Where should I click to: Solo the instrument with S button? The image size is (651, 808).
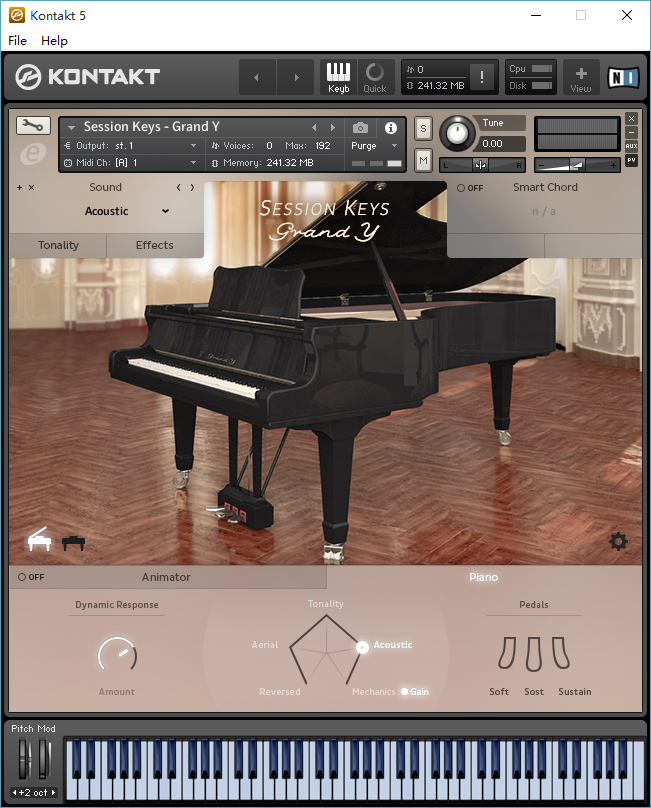[423, 129]
